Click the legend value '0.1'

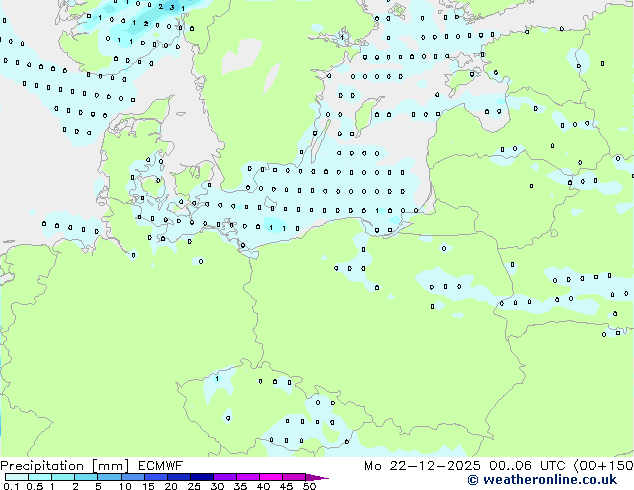tap(11, 486)
